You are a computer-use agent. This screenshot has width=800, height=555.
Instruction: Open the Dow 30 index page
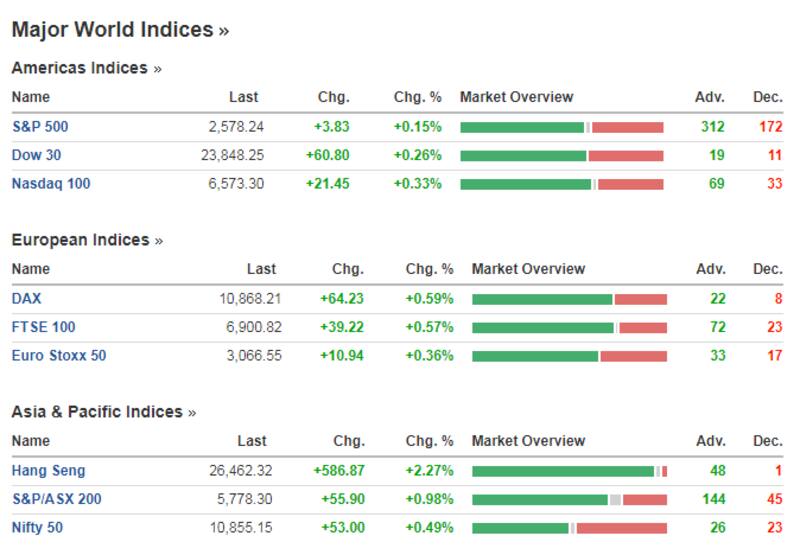[36, 155]
